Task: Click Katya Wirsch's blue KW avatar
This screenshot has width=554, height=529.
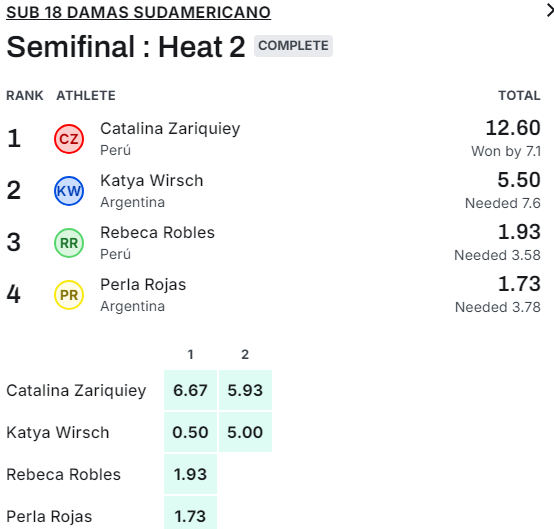Action: click(x=69, y=191)
